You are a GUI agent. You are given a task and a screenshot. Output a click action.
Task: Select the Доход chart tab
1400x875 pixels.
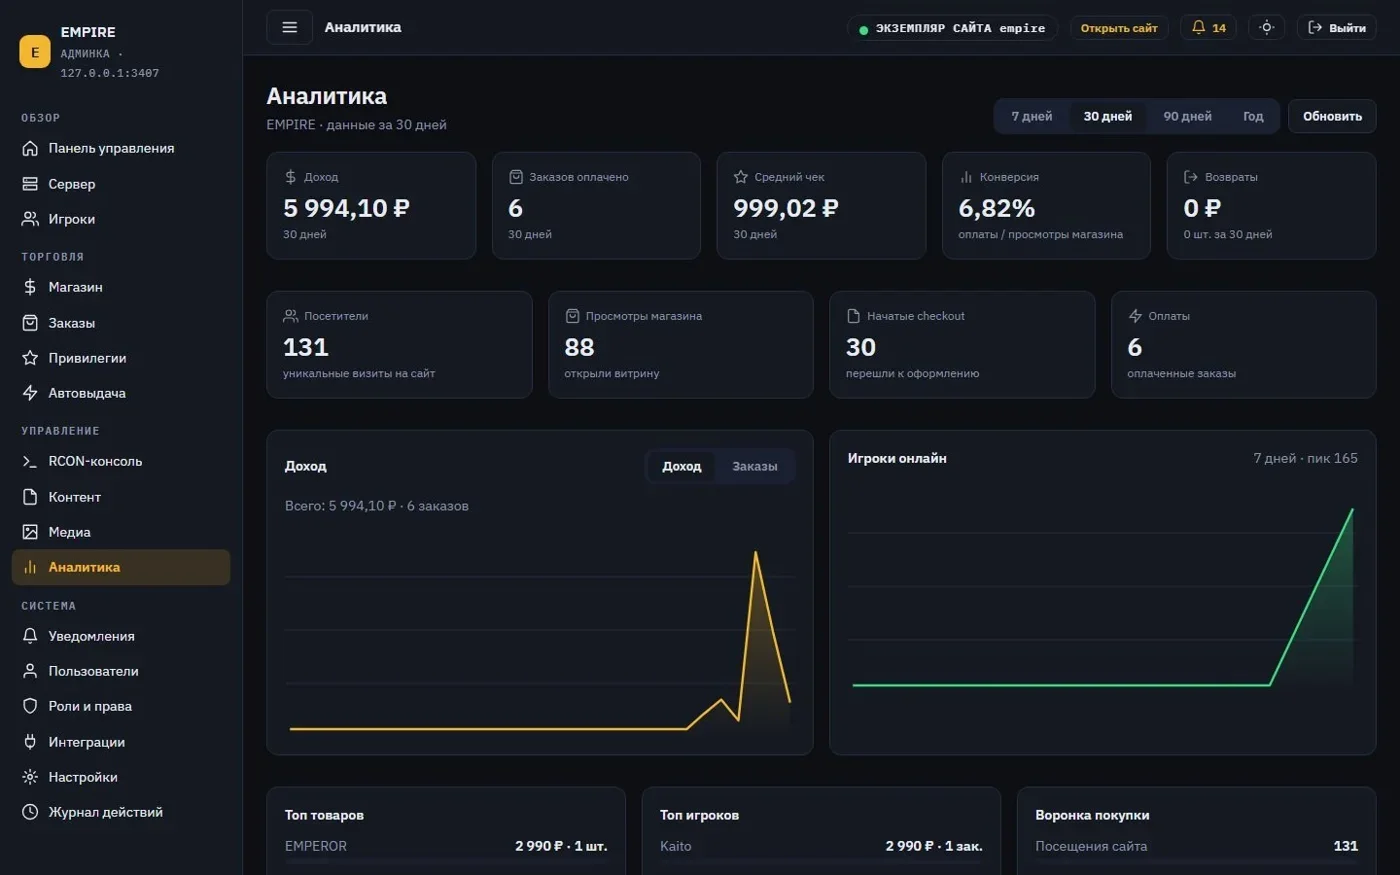coord(681,466)
